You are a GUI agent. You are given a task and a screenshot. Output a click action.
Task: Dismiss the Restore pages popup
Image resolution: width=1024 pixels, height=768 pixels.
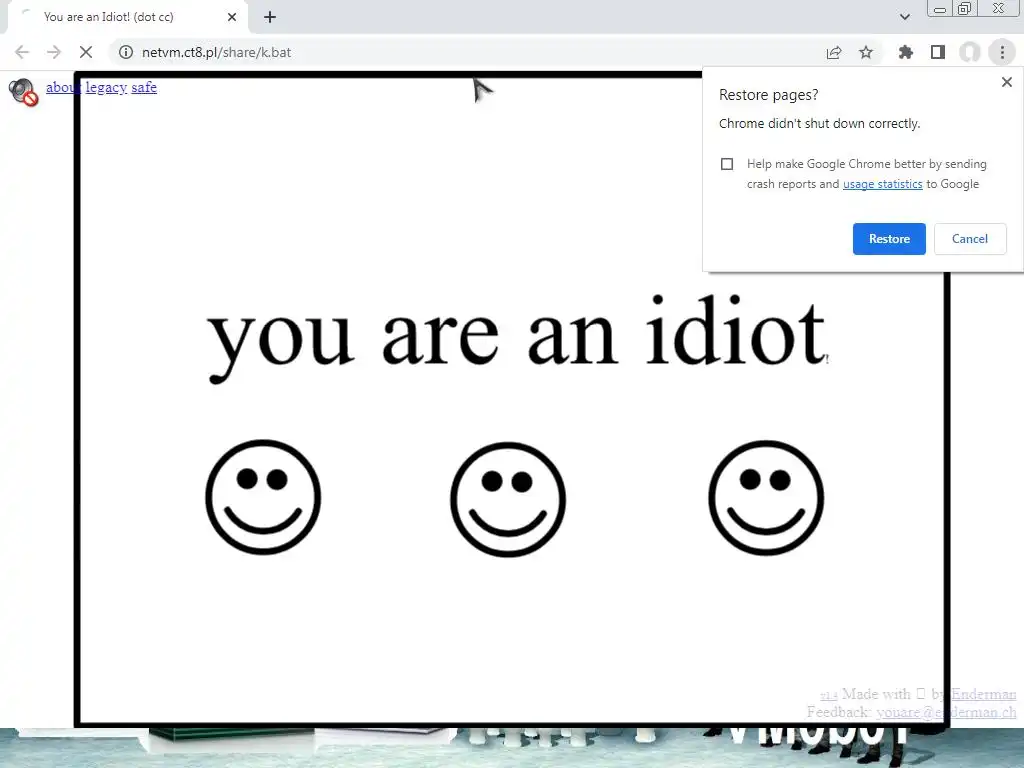point(1006,82)
